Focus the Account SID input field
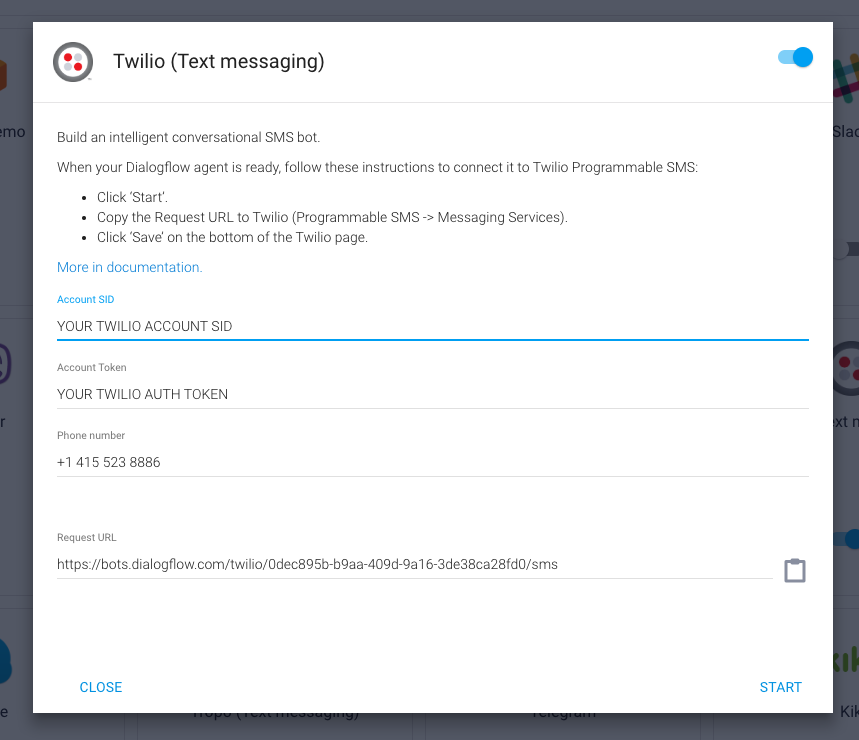This screenshot has width=859, height=740. coord(433,326)
